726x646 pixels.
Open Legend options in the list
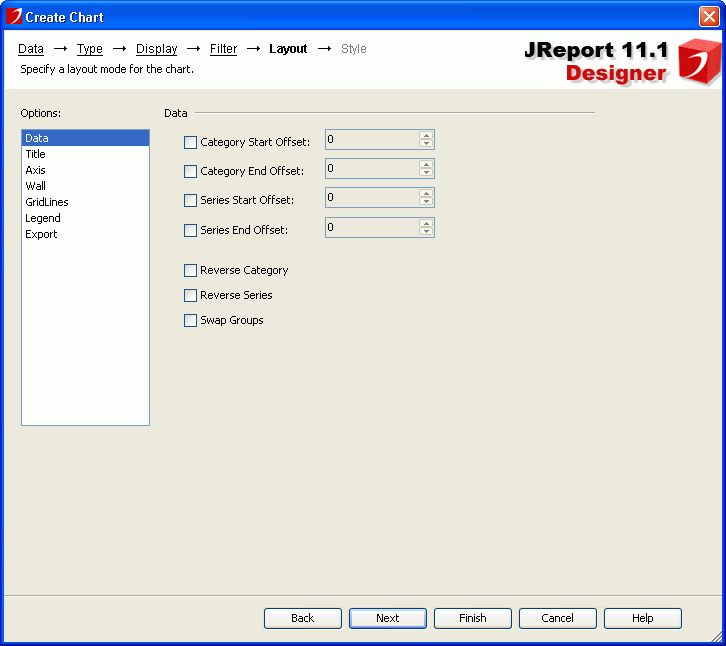coord(43,218)
